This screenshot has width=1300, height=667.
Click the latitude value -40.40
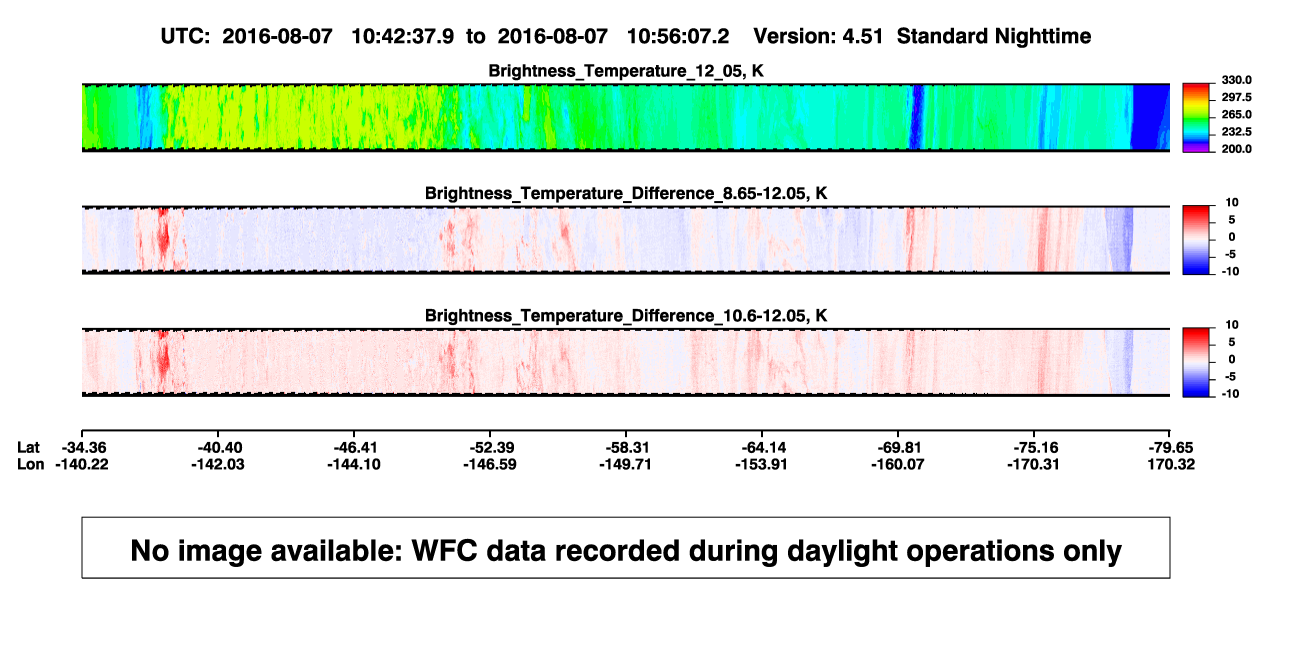point(219,447)
